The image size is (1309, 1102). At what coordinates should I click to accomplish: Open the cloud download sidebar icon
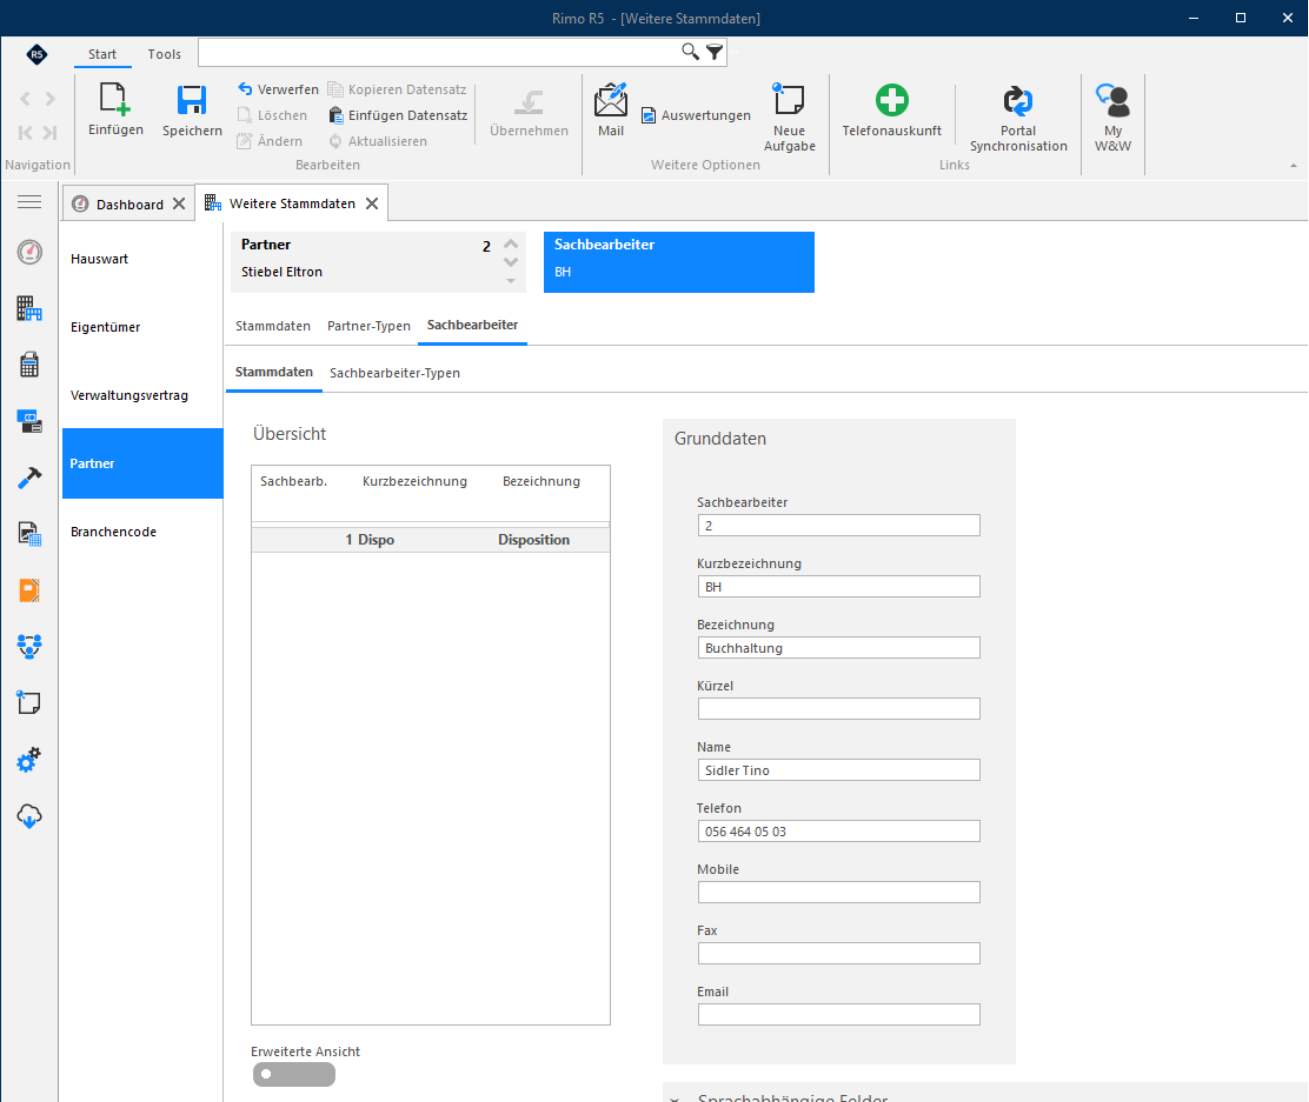[x=30, y=816]
